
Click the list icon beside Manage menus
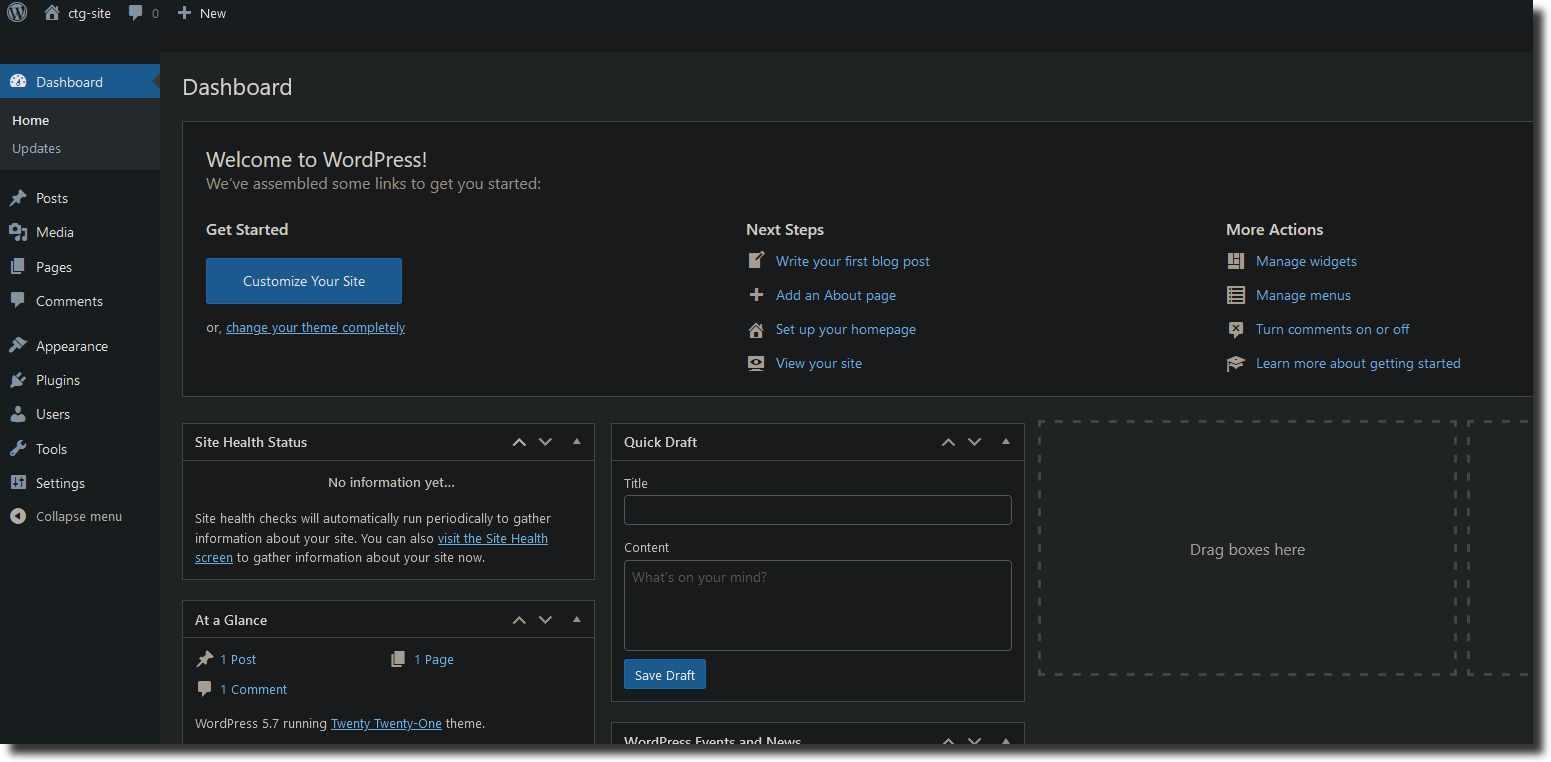click(x=1236, y=295)
